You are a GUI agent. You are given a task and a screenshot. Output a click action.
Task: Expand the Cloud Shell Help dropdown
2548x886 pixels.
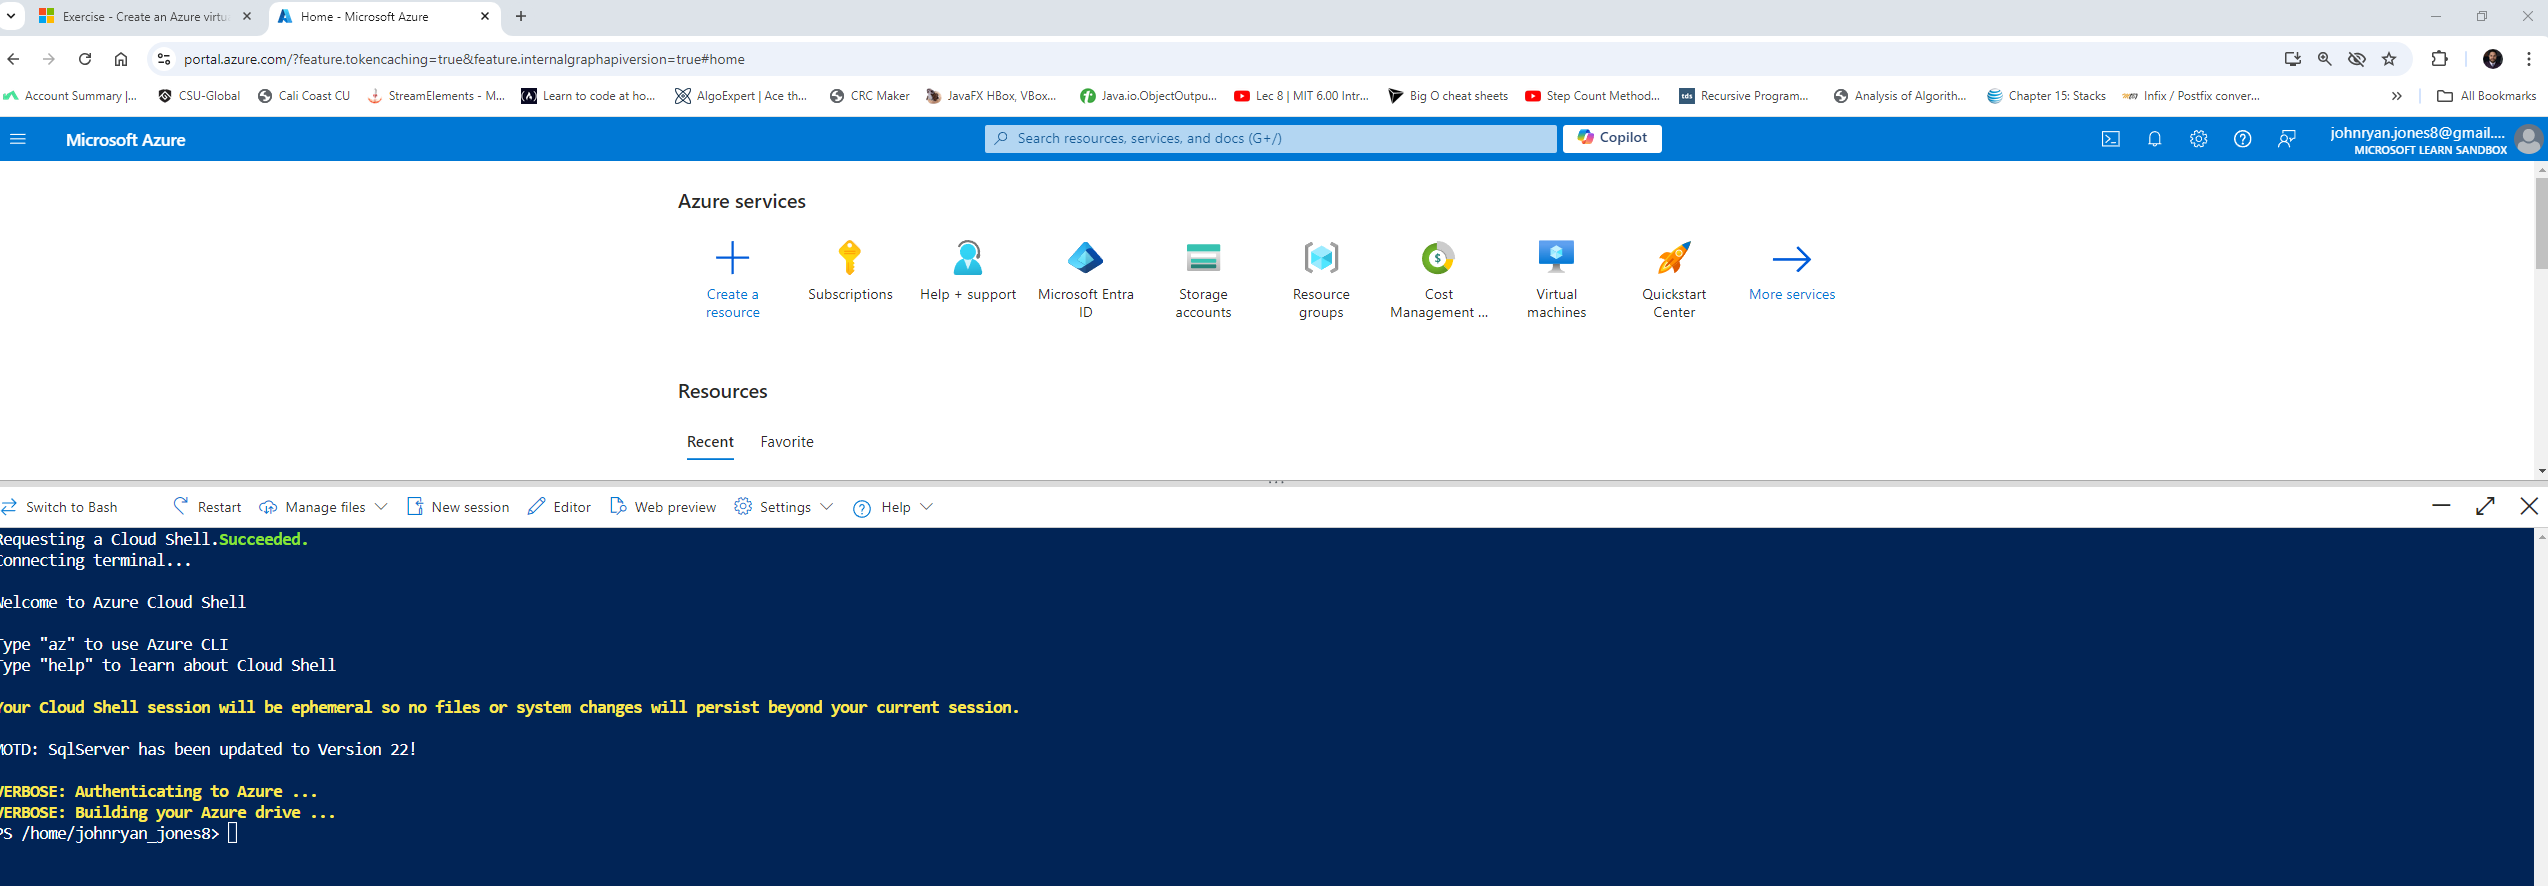(x=893, y=507)
